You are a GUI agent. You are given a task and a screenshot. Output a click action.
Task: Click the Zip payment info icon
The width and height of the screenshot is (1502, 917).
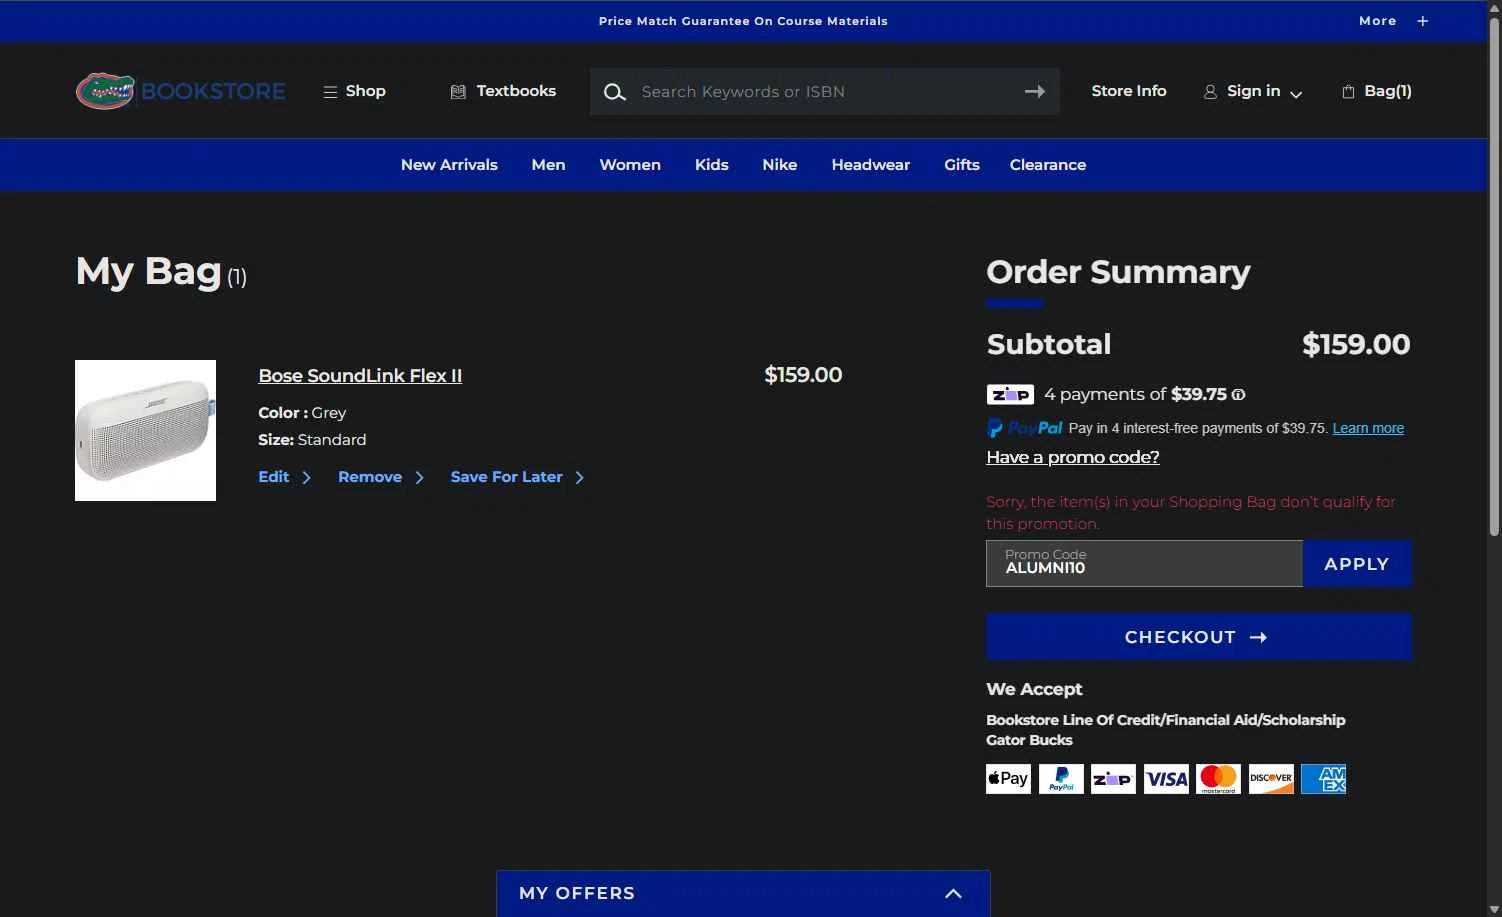(1238, 395)
